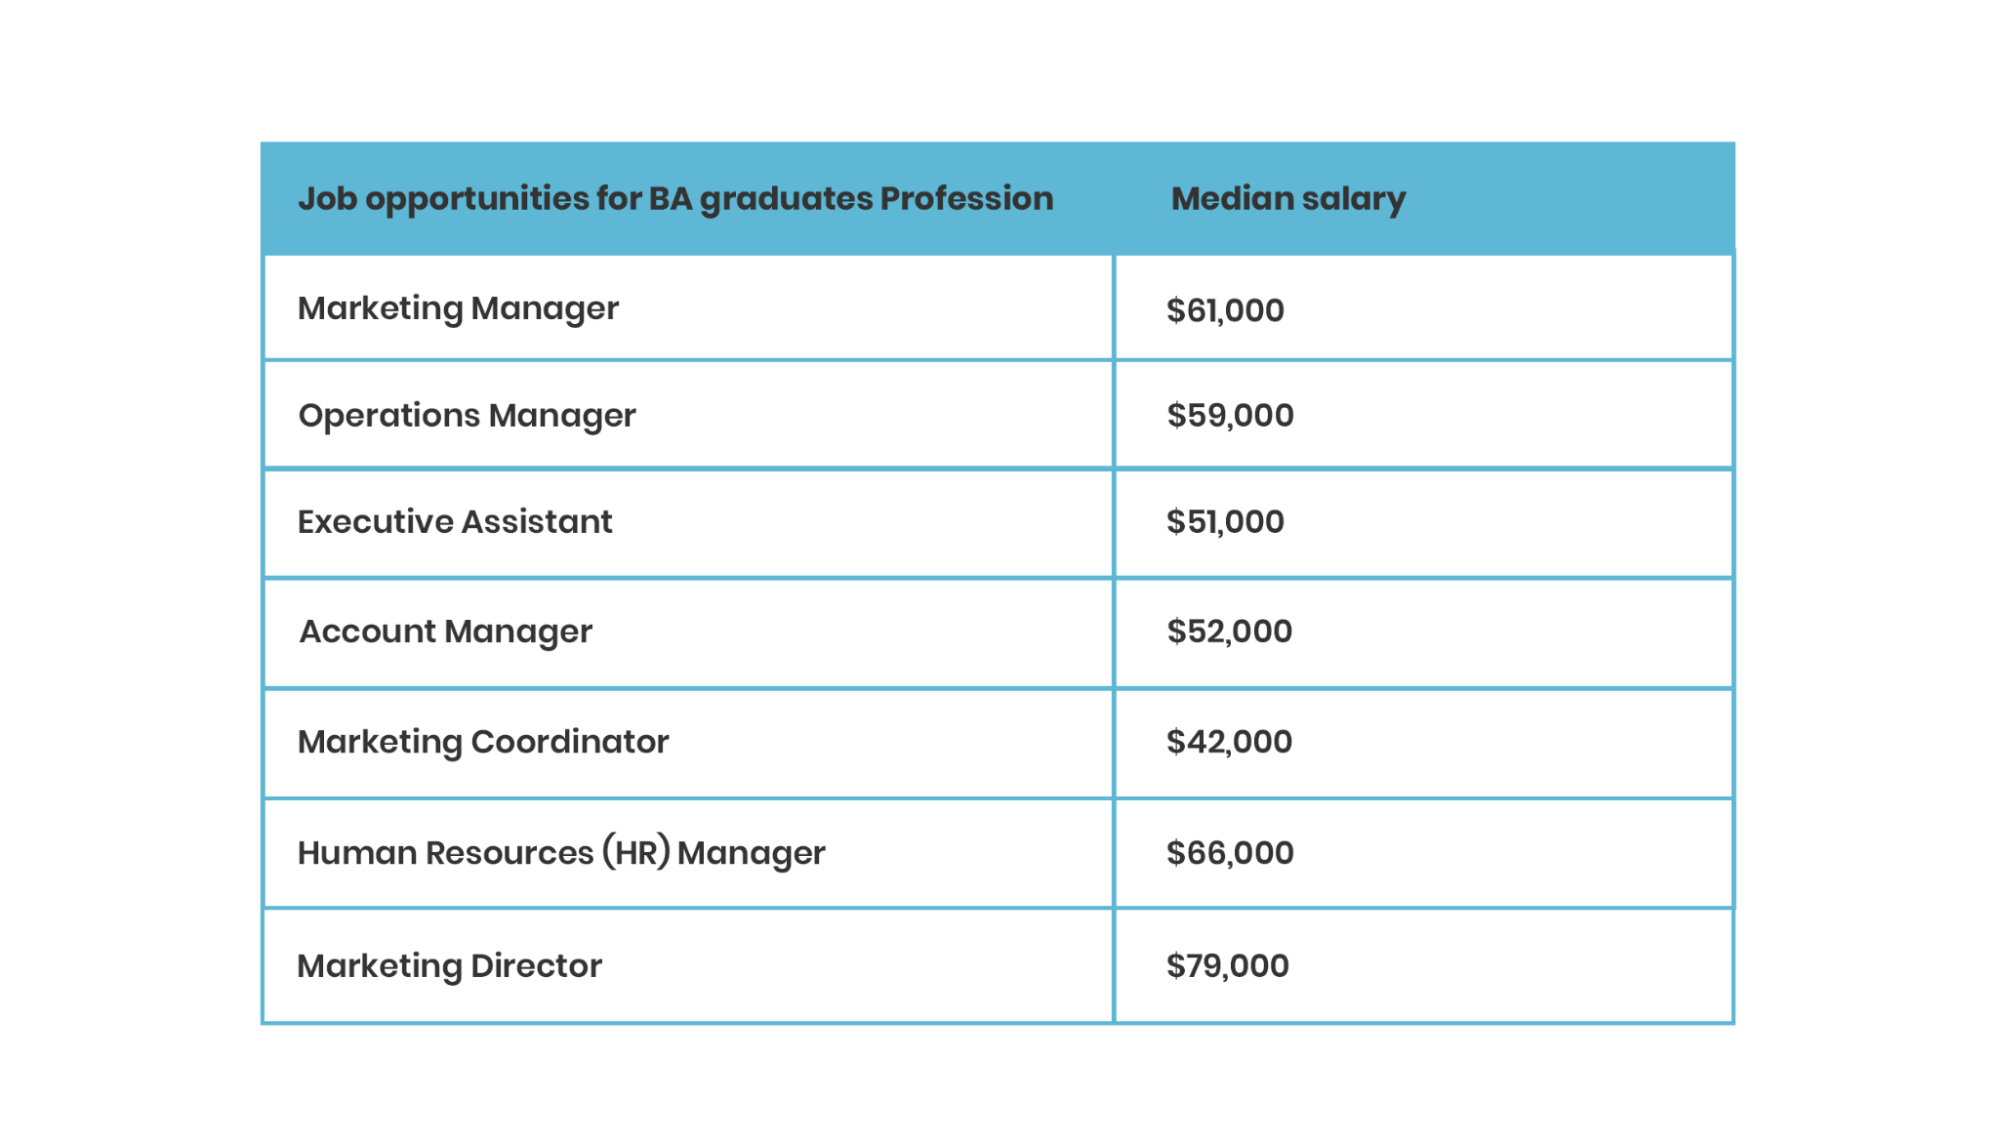Click the $61,000 salary value
Image resolution: width=1999 pixels, height=1143 pixels.
coord(1225,310)
